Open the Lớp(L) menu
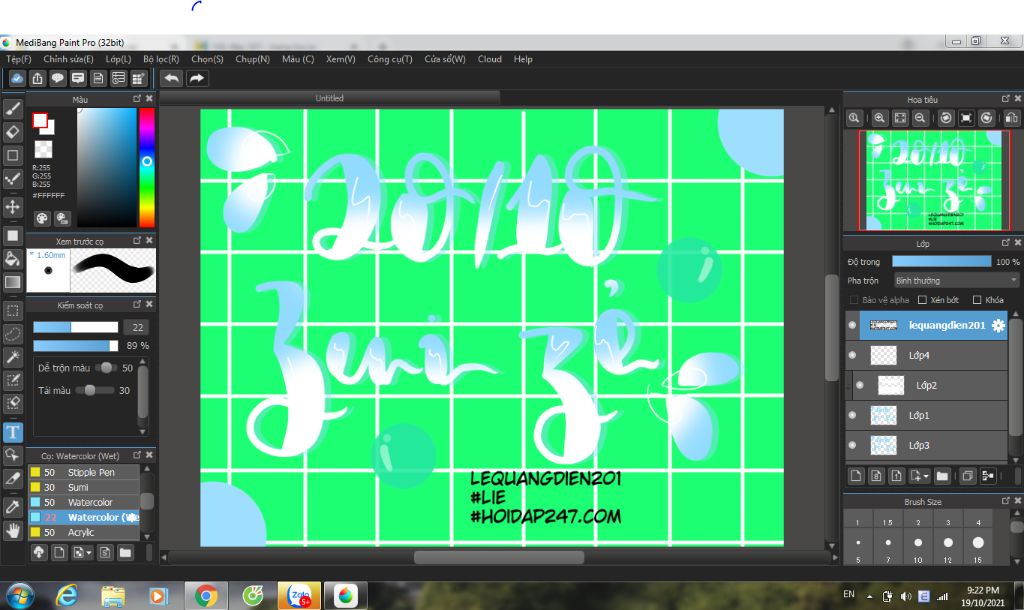 [118, 59]
